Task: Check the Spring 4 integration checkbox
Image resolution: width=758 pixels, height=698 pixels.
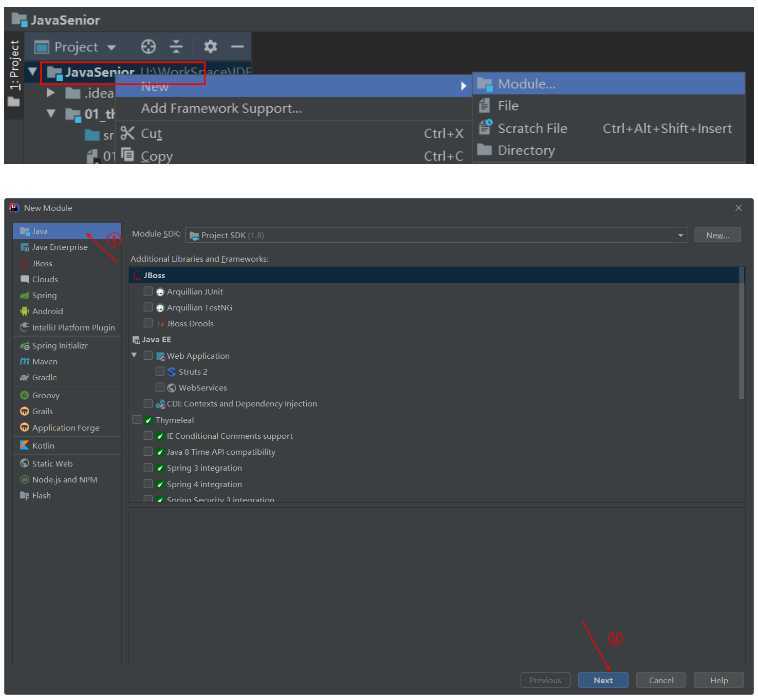Action: pos(148,484)
